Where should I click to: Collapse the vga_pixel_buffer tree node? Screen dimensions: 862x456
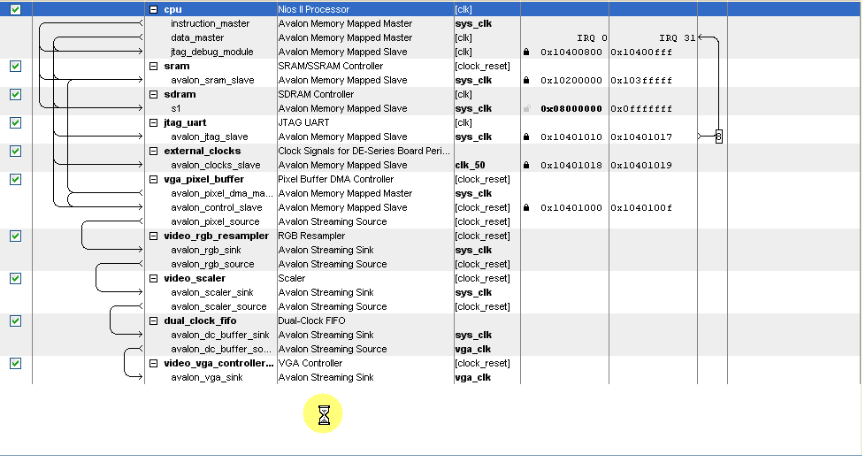point(154,179)
